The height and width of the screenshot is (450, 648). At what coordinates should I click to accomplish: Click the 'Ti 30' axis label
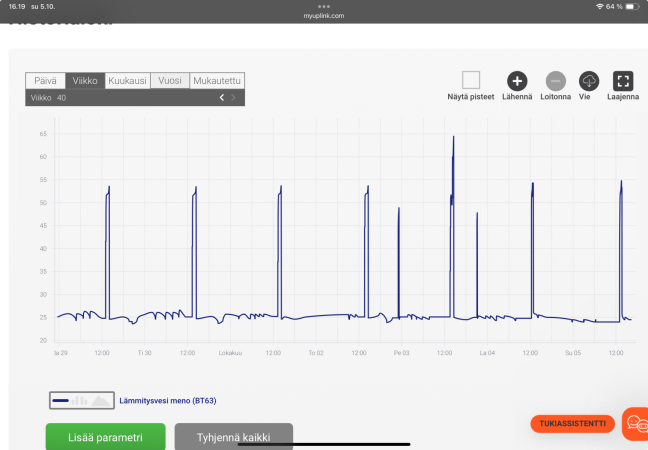(145, 353)
